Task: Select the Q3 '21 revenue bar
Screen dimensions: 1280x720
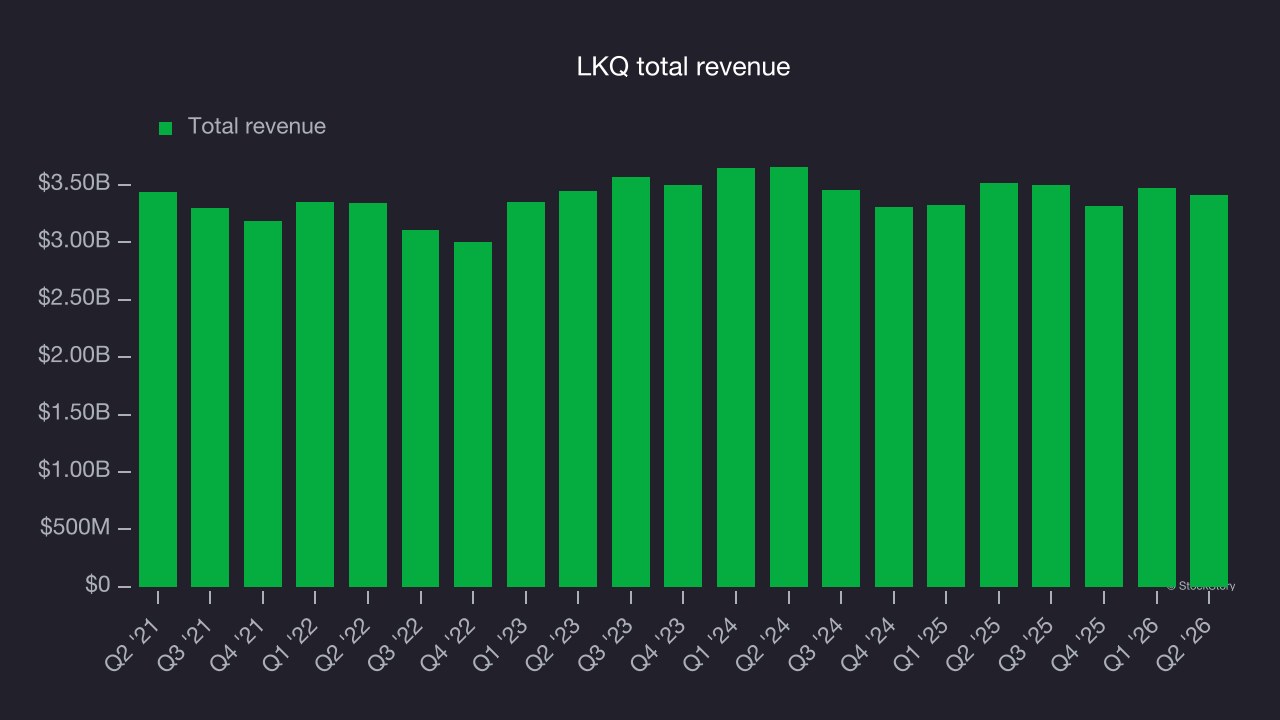Action: tap(210, 397)
